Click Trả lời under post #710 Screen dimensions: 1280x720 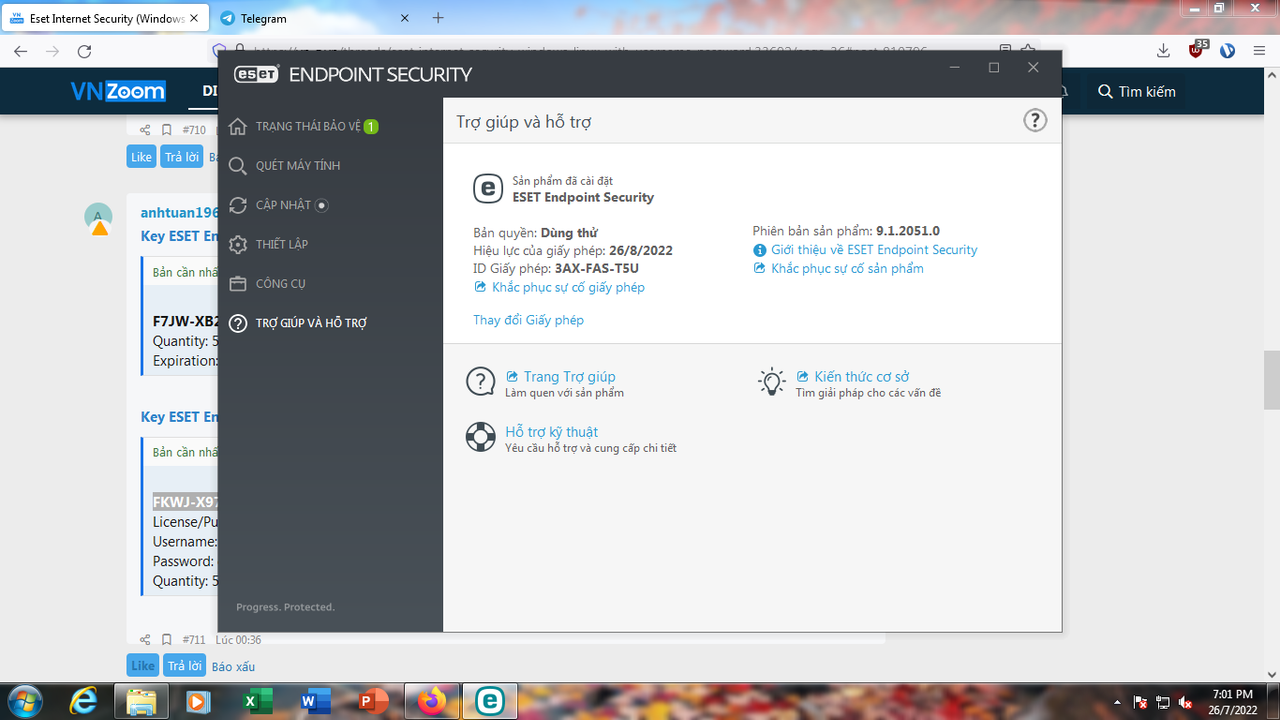(184, 157)
